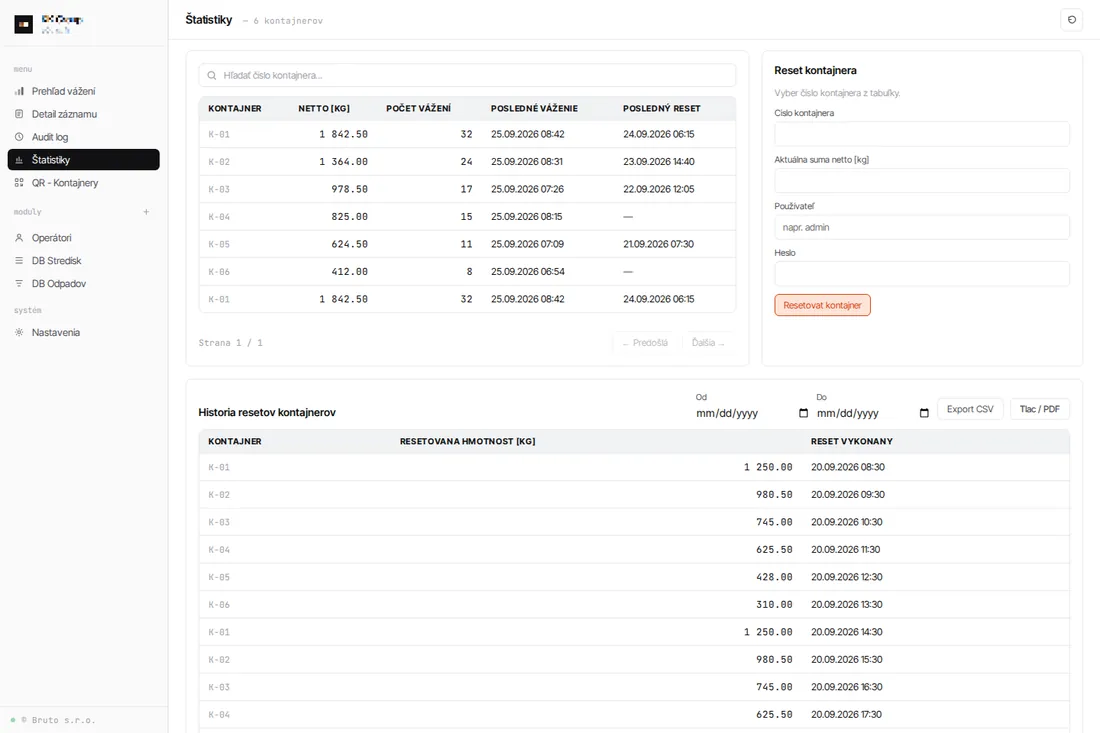Click the plus icon next to moduly

coord(146,212)
